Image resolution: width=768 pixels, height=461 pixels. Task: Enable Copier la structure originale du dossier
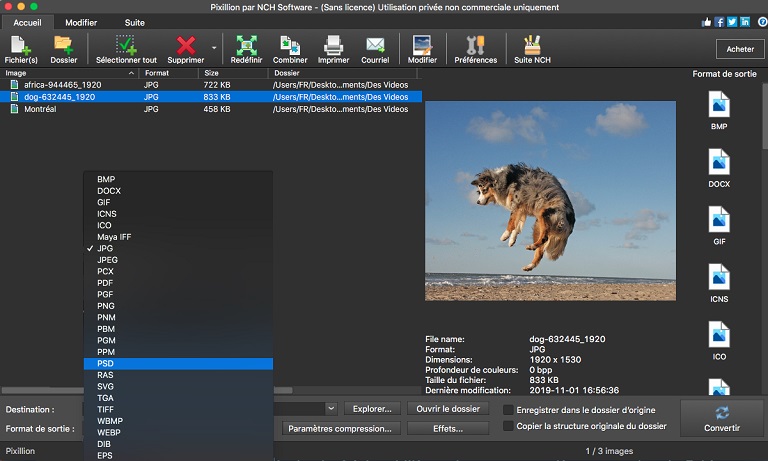[508, 426]
